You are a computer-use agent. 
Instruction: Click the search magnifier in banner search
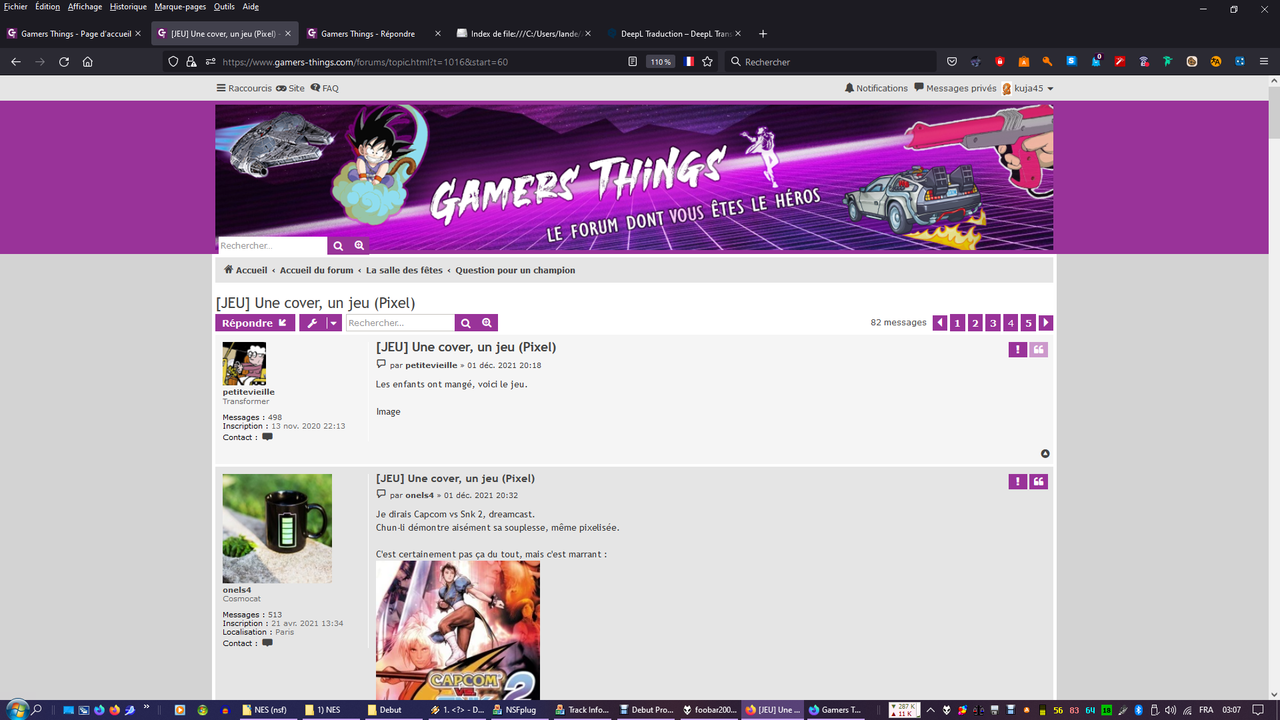pyautogui.click(x=338, y=245)
